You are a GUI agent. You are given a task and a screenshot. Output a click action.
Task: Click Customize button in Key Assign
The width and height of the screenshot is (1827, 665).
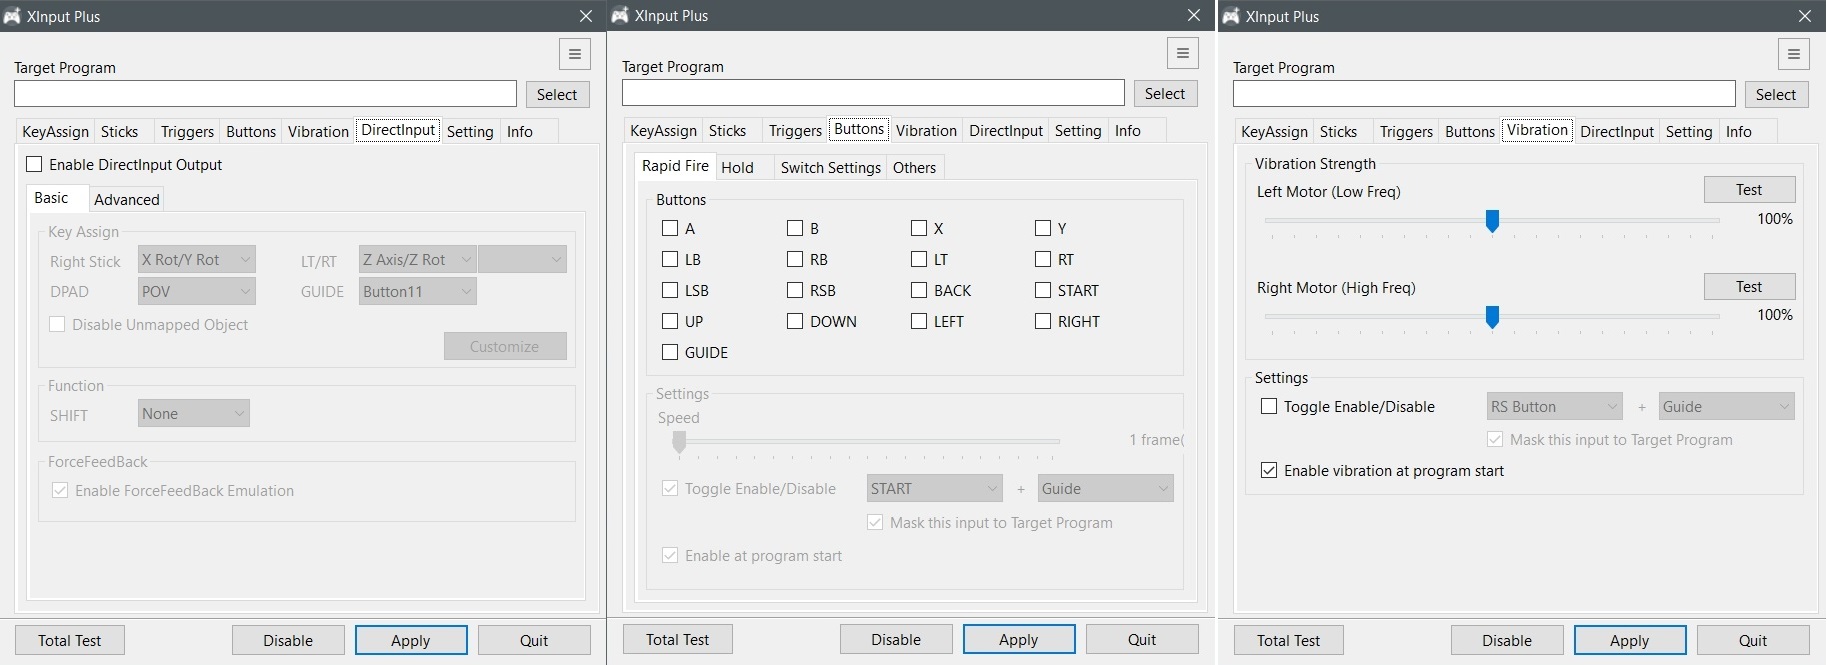click(505, 347)
